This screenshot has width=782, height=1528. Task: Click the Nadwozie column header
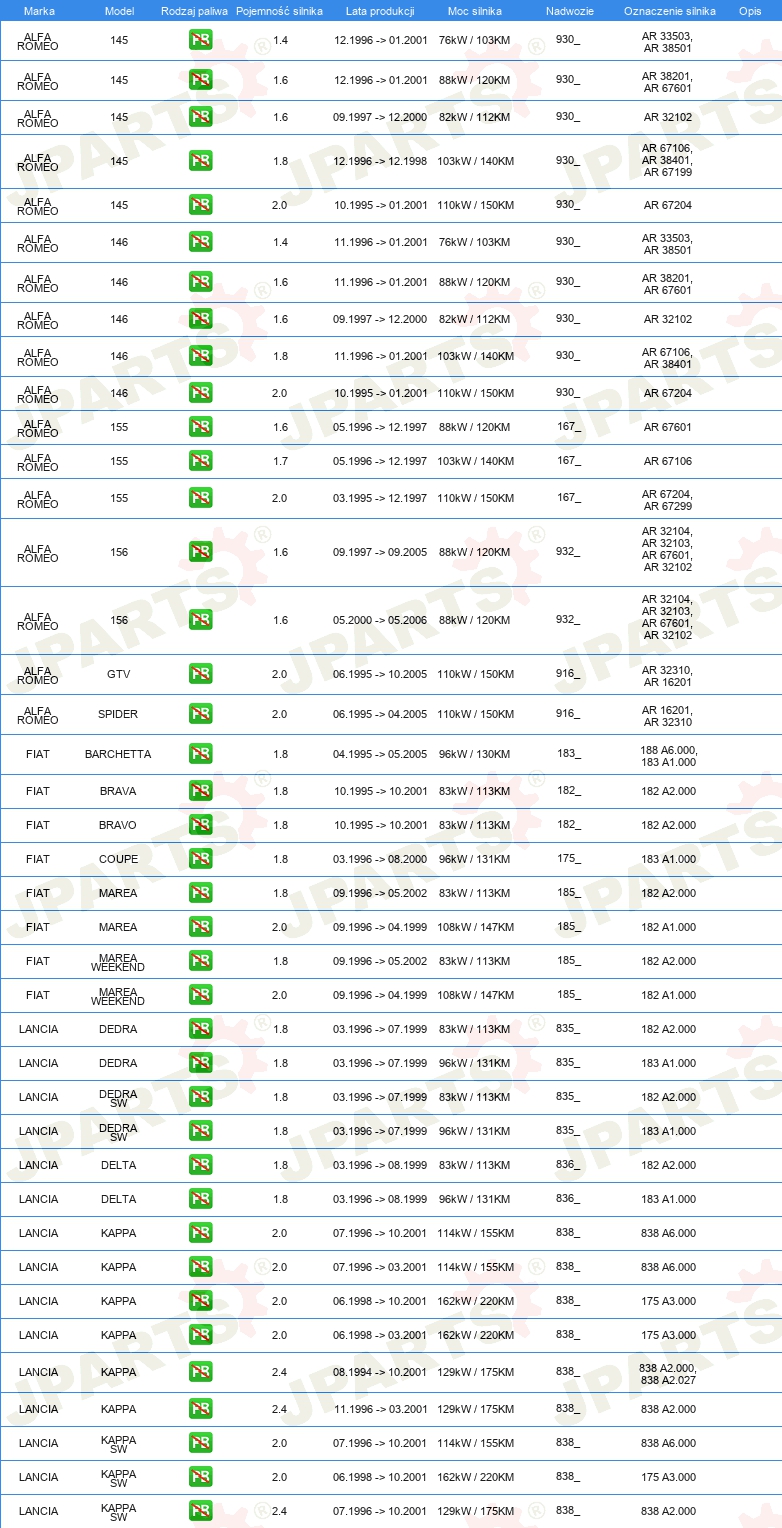[569, 11]
